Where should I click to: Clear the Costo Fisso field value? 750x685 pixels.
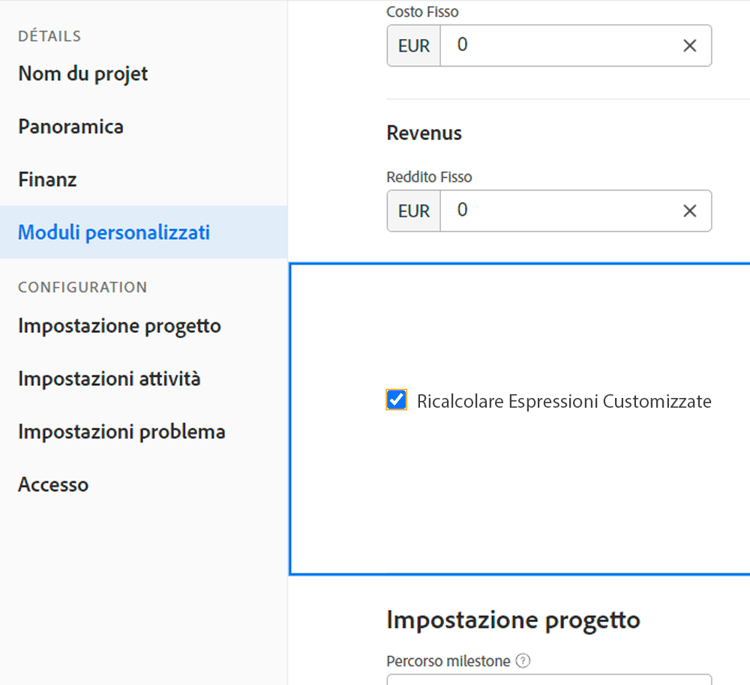pyautogui.click(x=689, y=46)
